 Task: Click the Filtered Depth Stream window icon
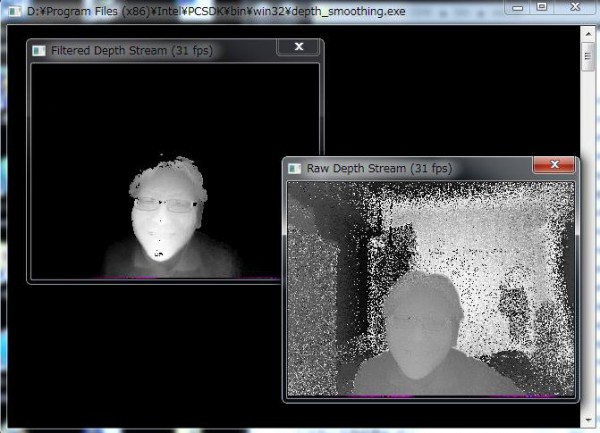point(39,50)
